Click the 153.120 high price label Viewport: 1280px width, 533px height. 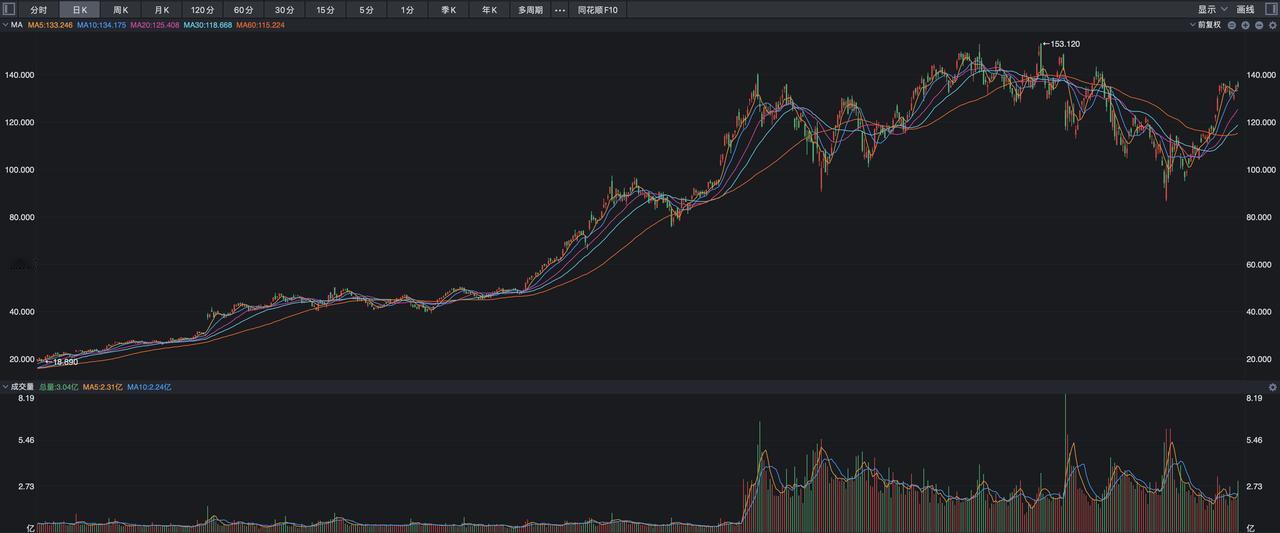click(x=1065, y=44)
